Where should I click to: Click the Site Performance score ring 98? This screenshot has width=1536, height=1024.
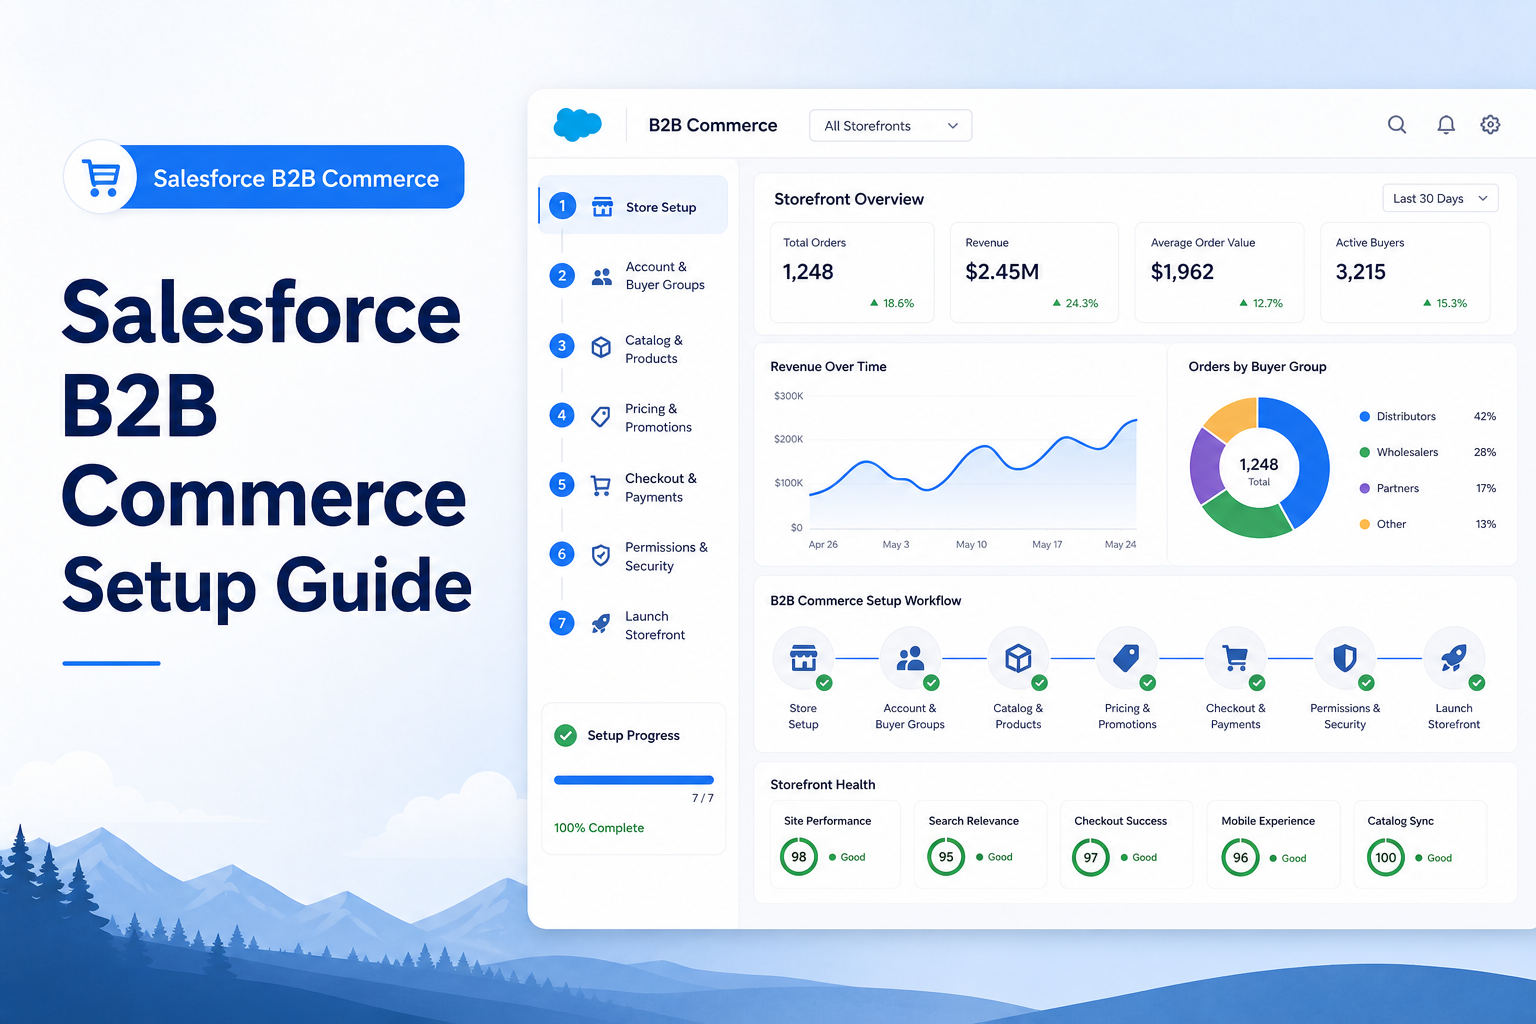coord(799,857)
